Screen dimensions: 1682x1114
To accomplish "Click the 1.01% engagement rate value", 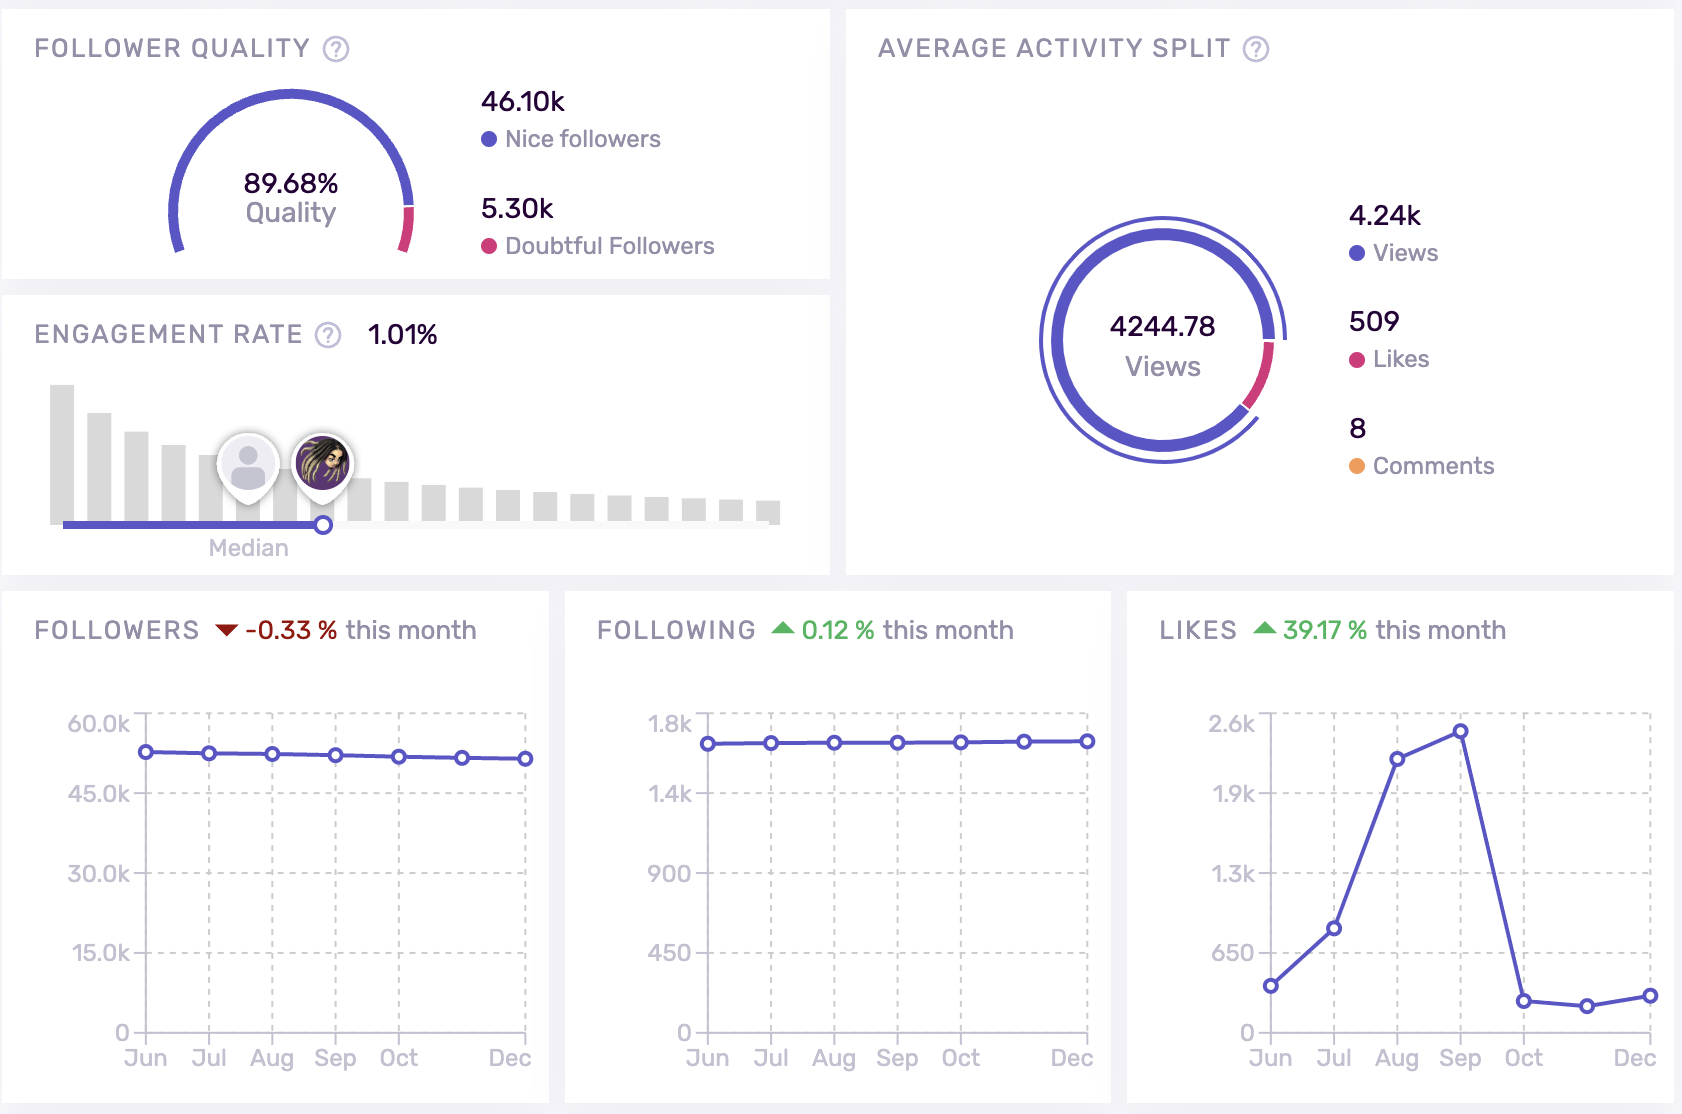I will 401,336.
